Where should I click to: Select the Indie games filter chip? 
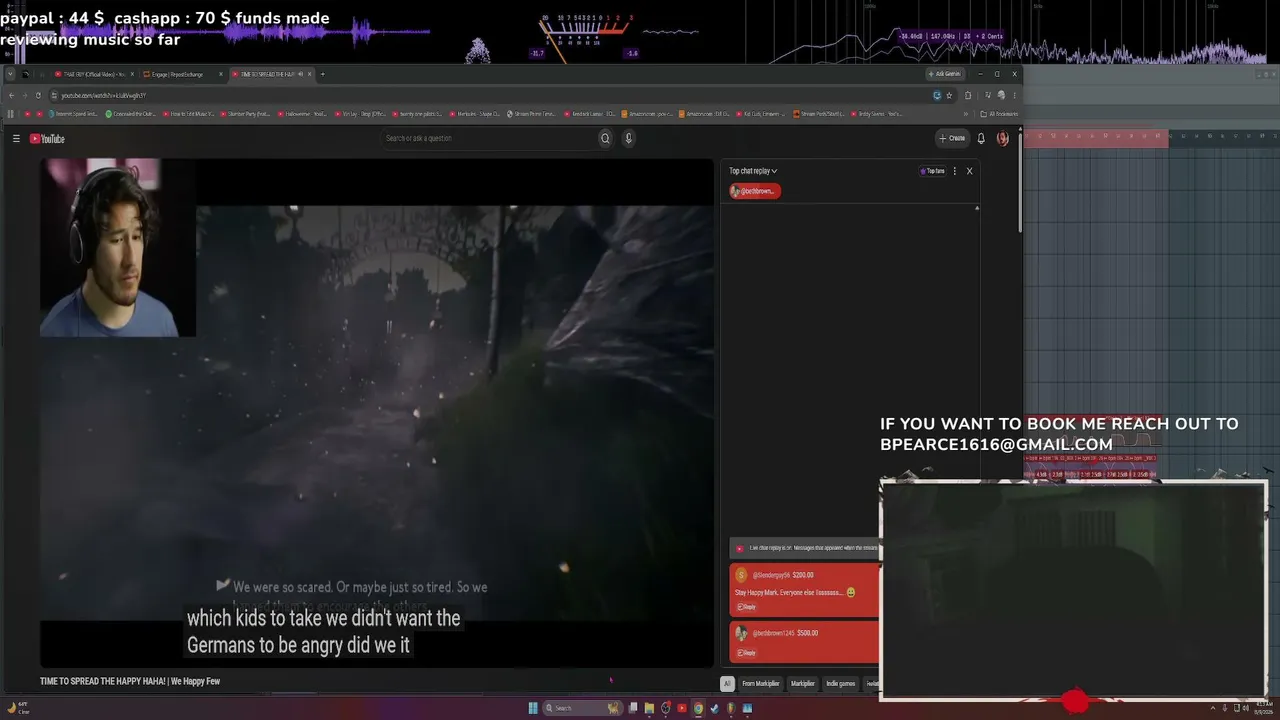[841, 684]
